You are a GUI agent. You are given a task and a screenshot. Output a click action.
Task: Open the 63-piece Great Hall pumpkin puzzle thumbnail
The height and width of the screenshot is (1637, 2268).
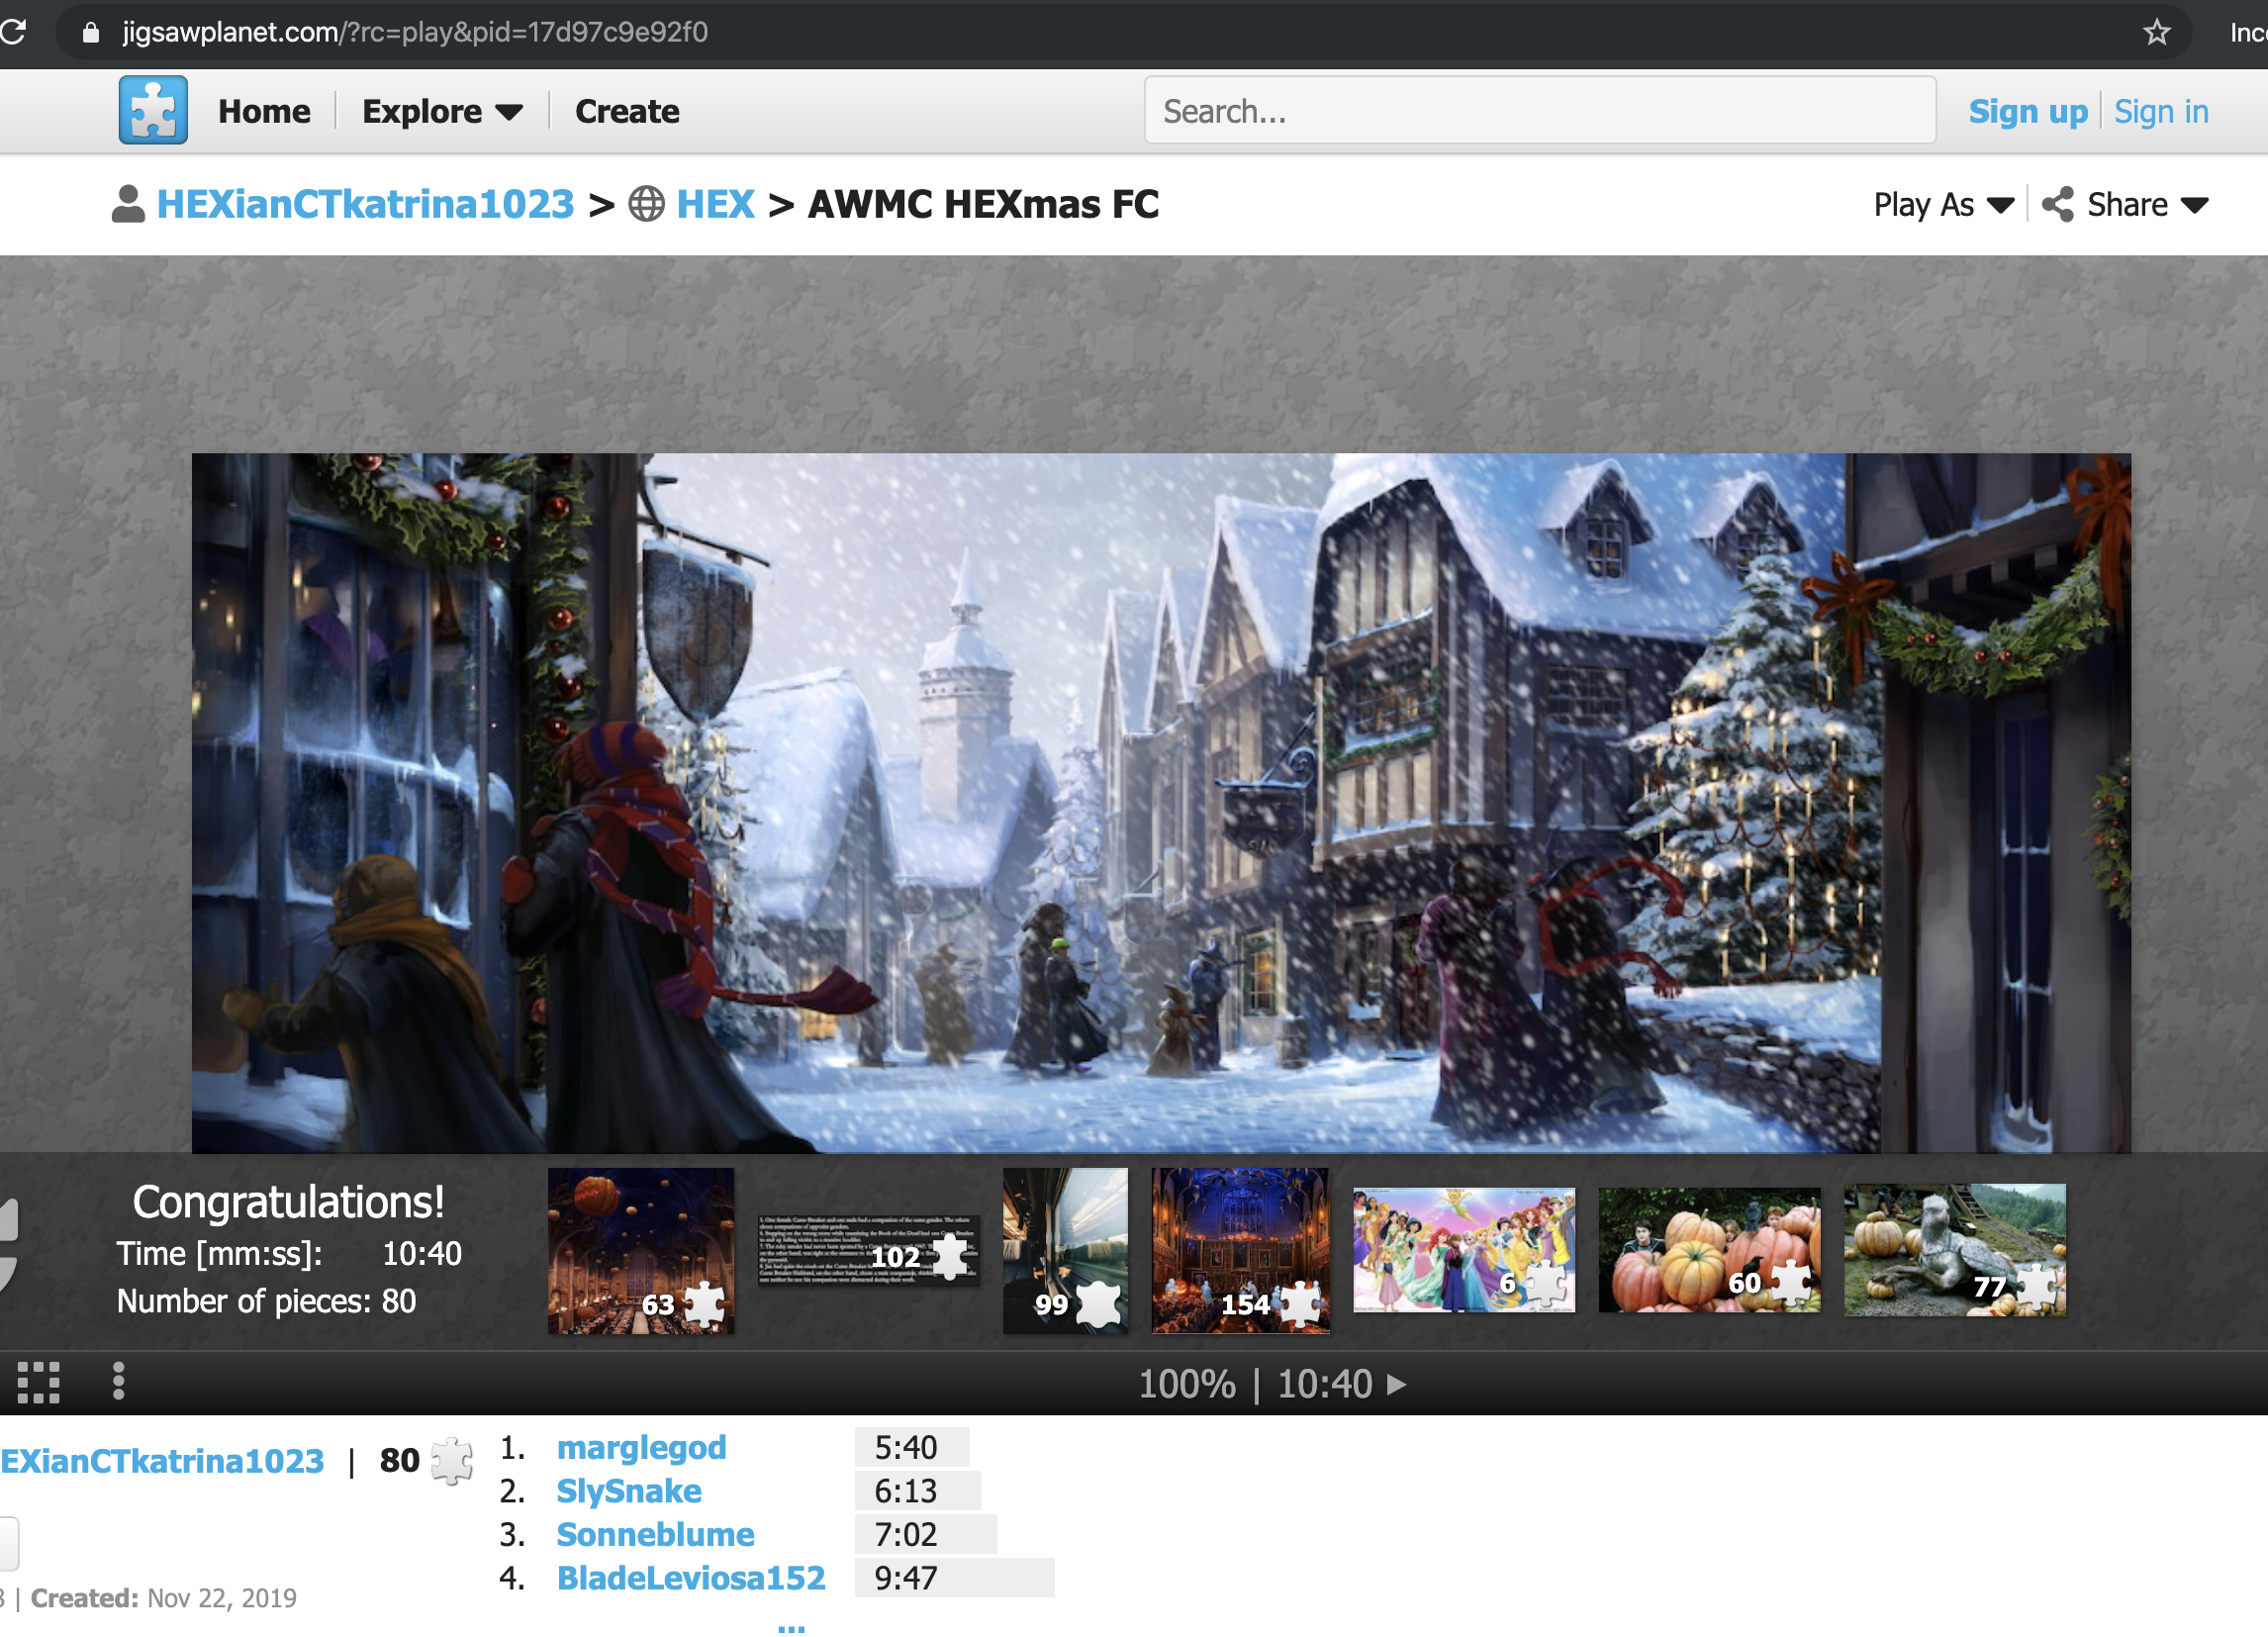[640, 1251]
